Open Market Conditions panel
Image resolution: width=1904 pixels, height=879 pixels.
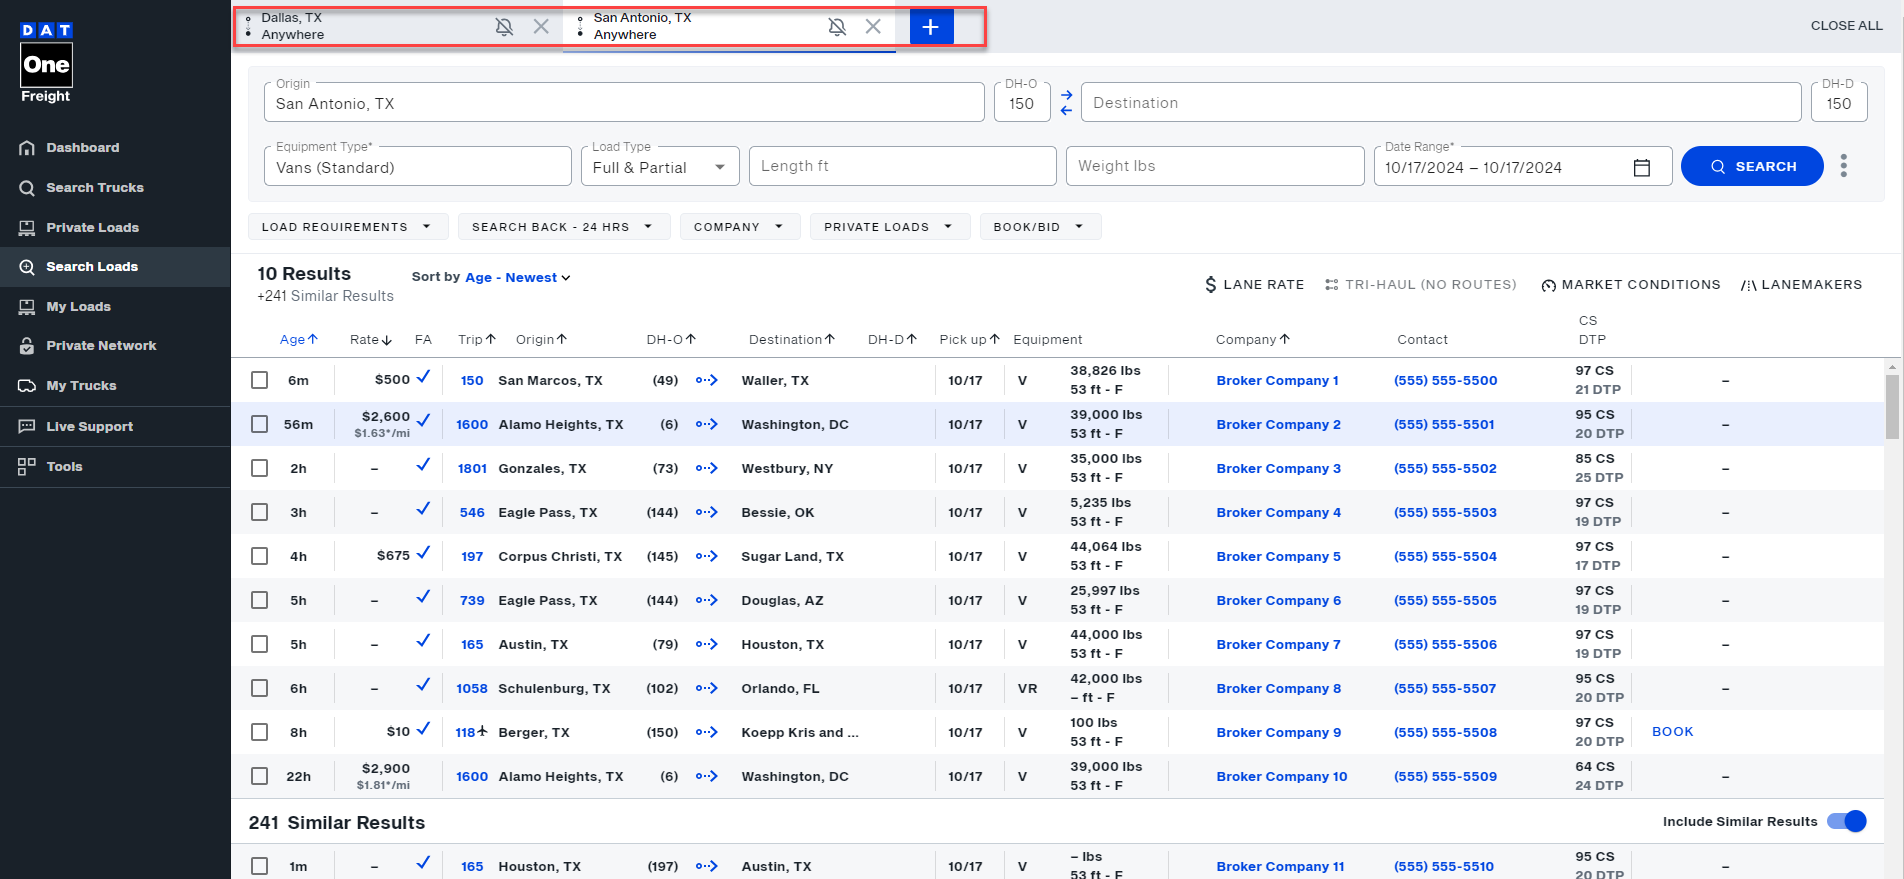coord(1631,285)
